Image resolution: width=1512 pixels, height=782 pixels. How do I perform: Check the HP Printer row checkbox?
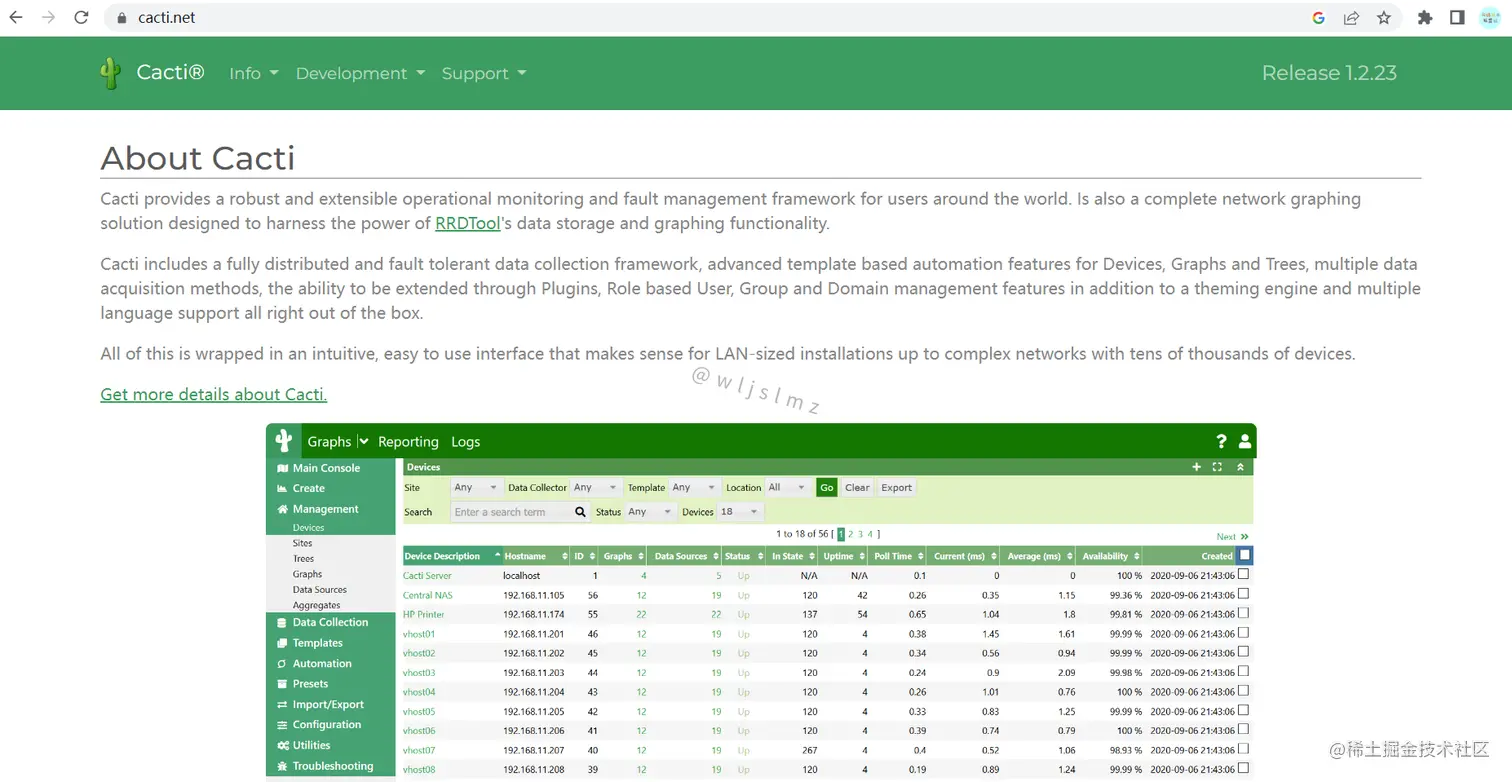(1244, 614)
